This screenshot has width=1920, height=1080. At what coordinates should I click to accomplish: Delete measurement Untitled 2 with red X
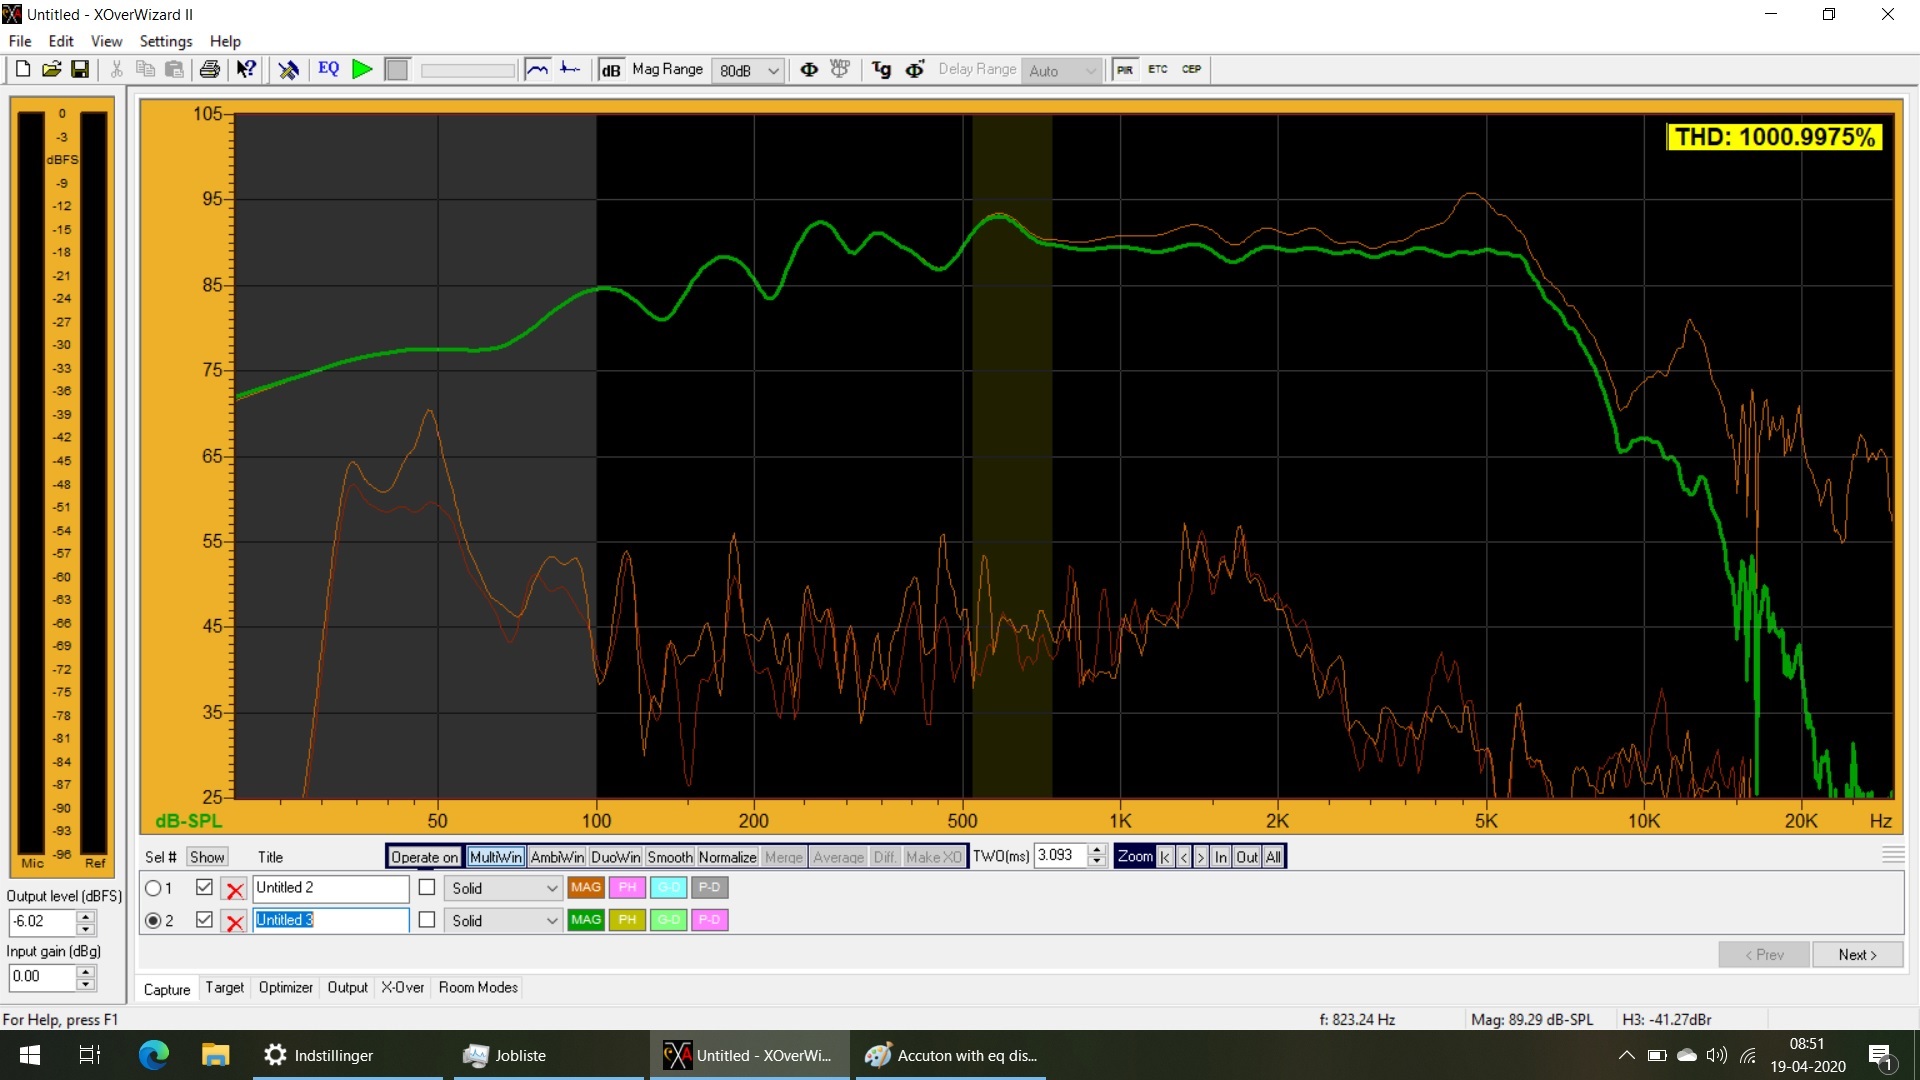(x=235, y=889)
